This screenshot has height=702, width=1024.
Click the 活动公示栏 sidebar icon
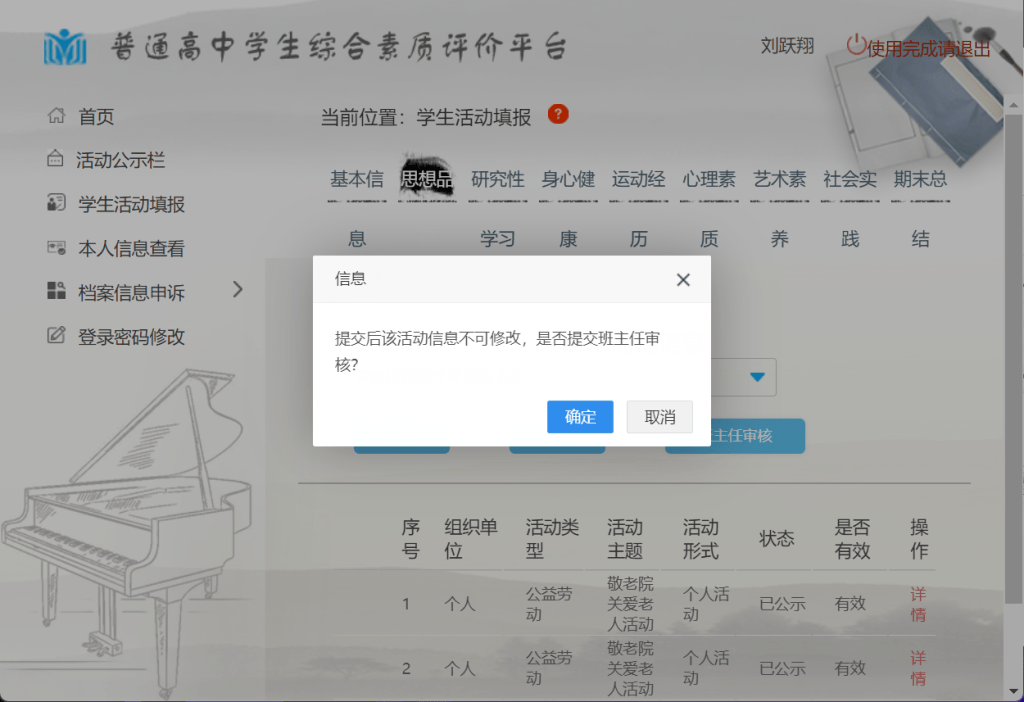click(x=55, y=160)
